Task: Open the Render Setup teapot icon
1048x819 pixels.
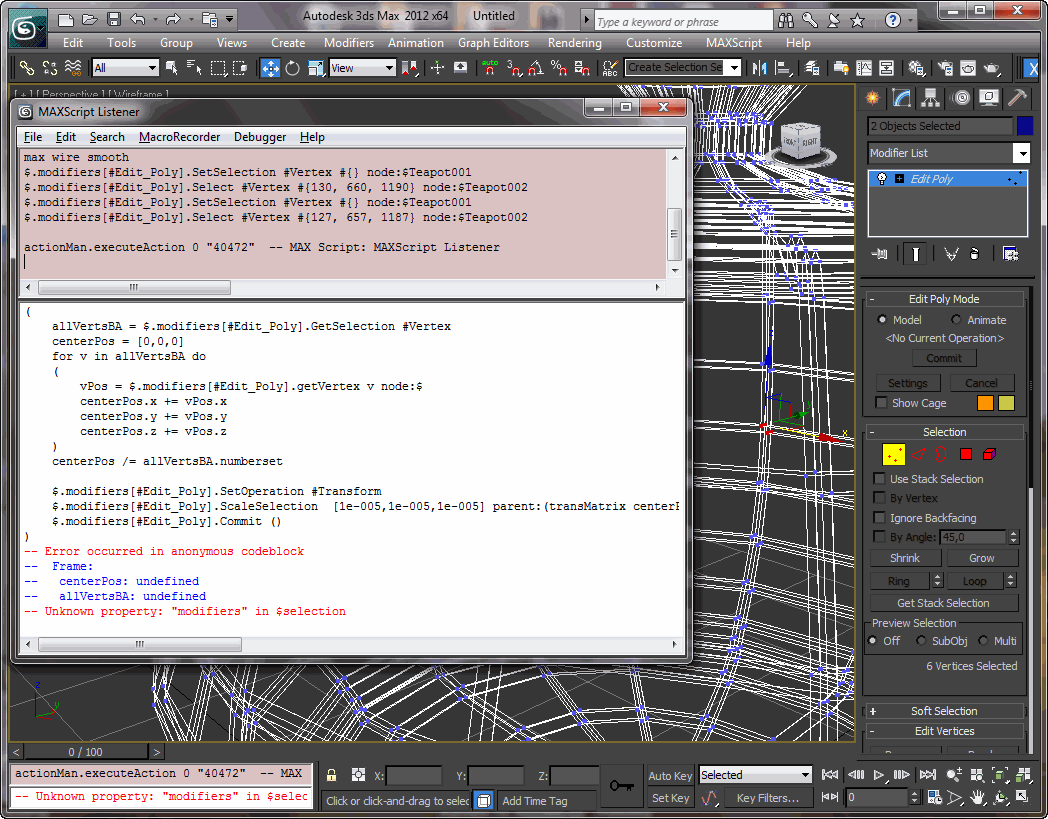Action: click(945, 68)
